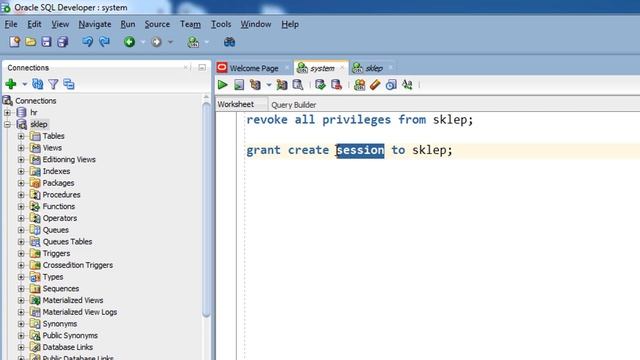Open the forward navigation history dropdown
The height and width of the screenshot is (360, 640).
(170, 42)
